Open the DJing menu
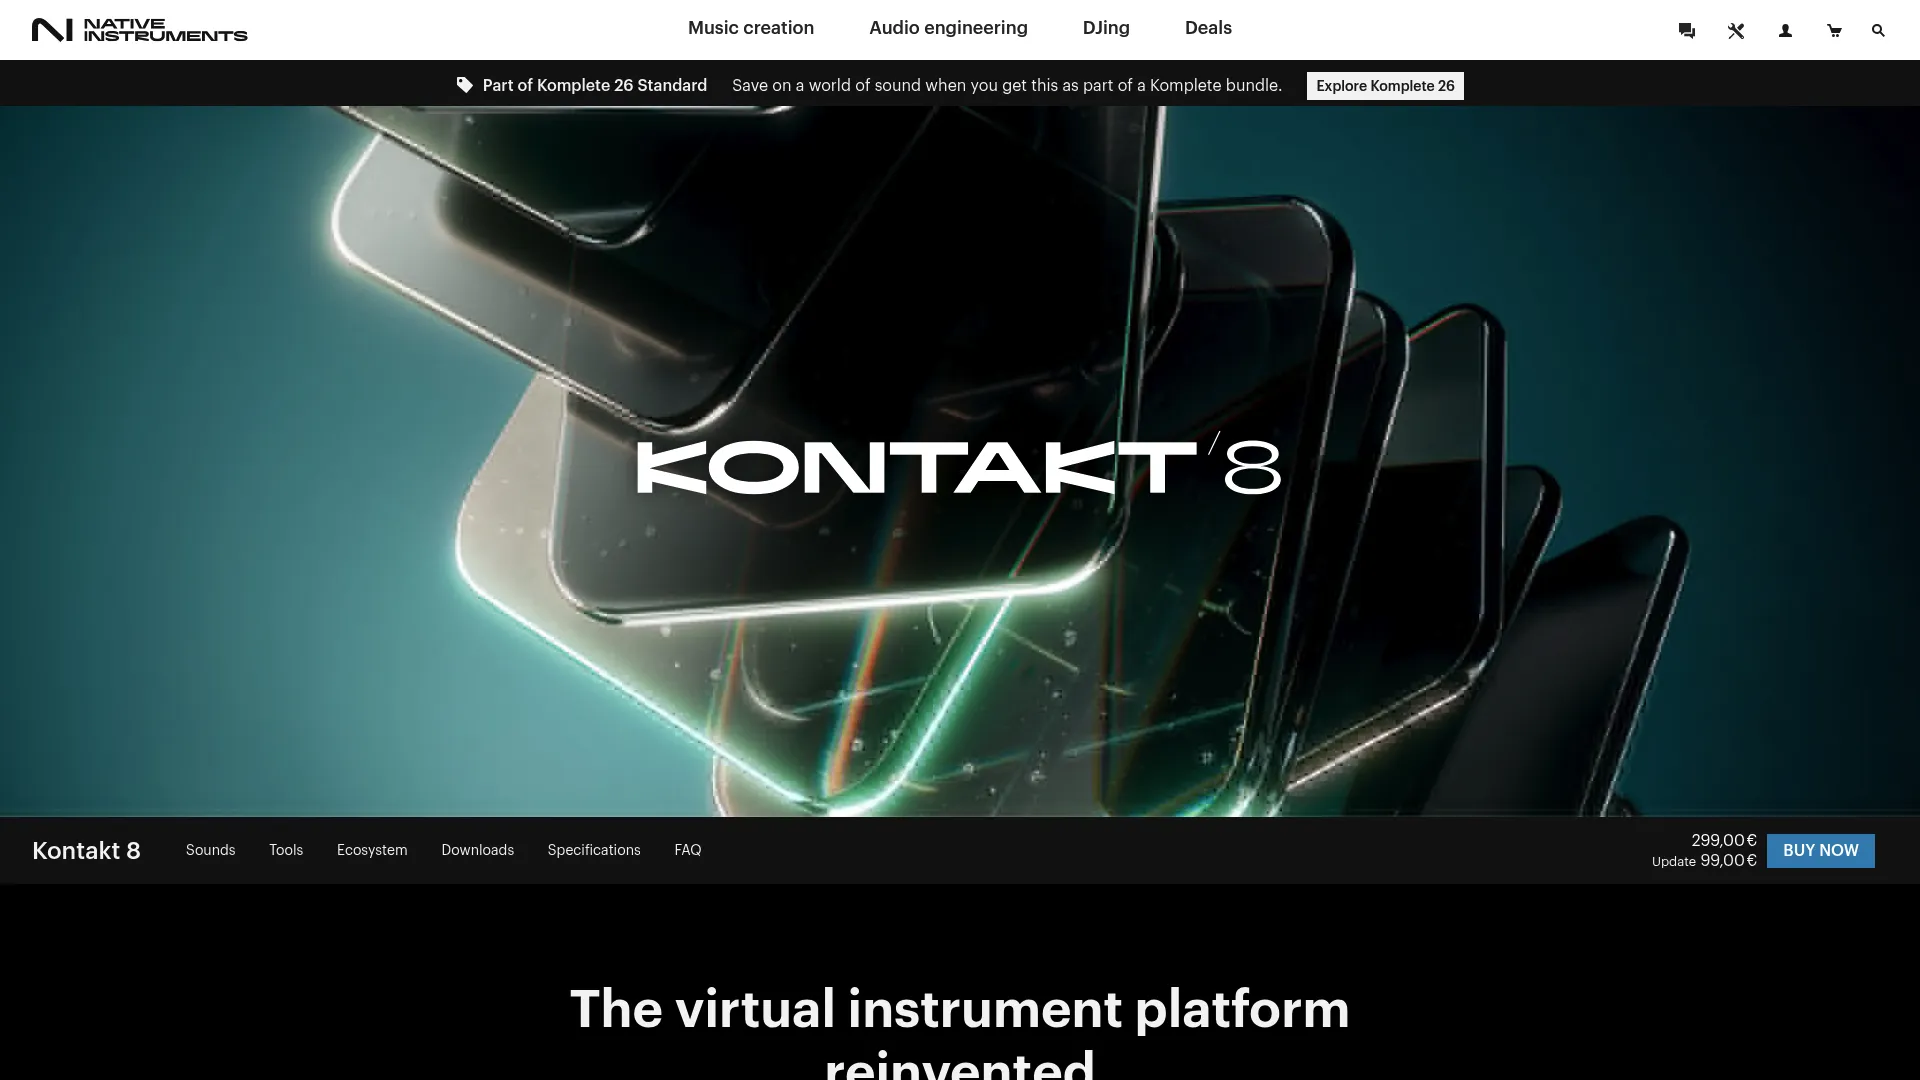 coord(1106,28)
